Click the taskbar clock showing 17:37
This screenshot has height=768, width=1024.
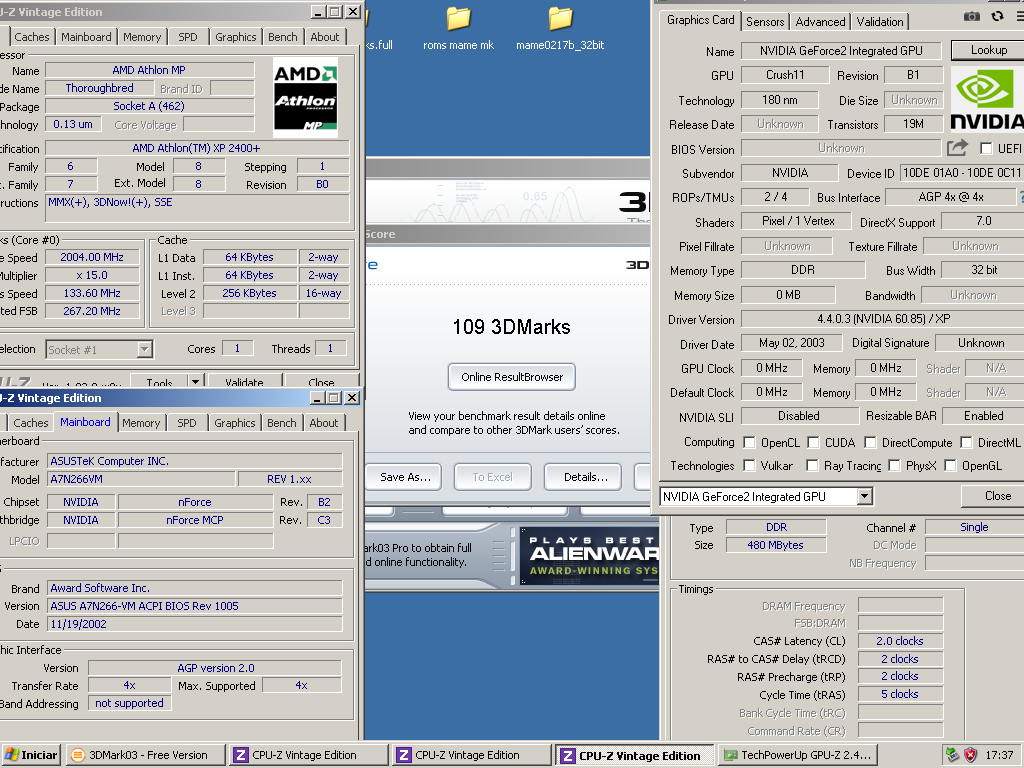999,755
